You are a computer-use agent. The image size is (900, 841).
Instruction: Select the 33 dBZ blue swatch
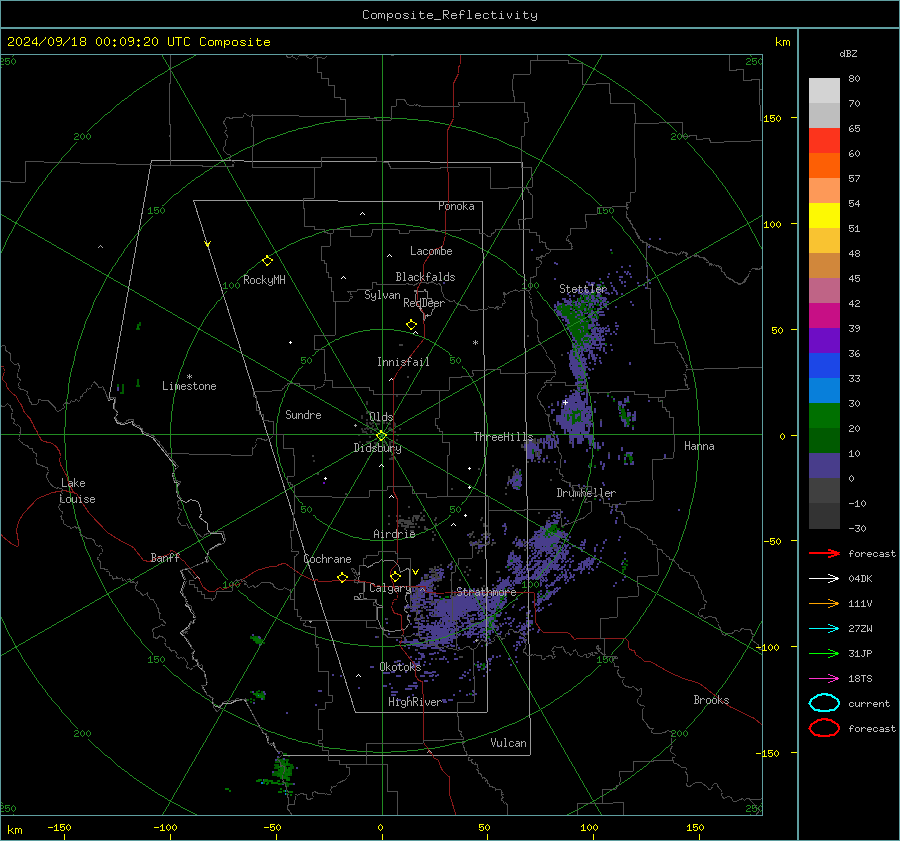[824, 365]
